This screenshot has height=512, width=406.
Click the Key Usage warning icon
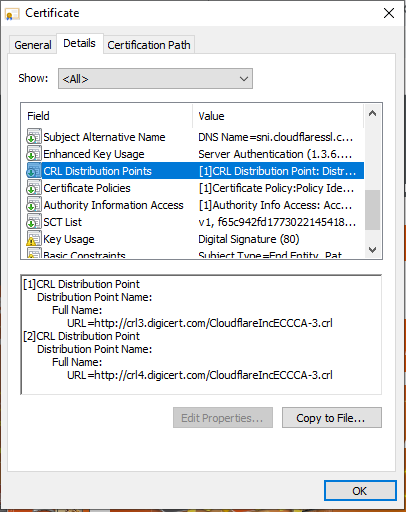34,239
